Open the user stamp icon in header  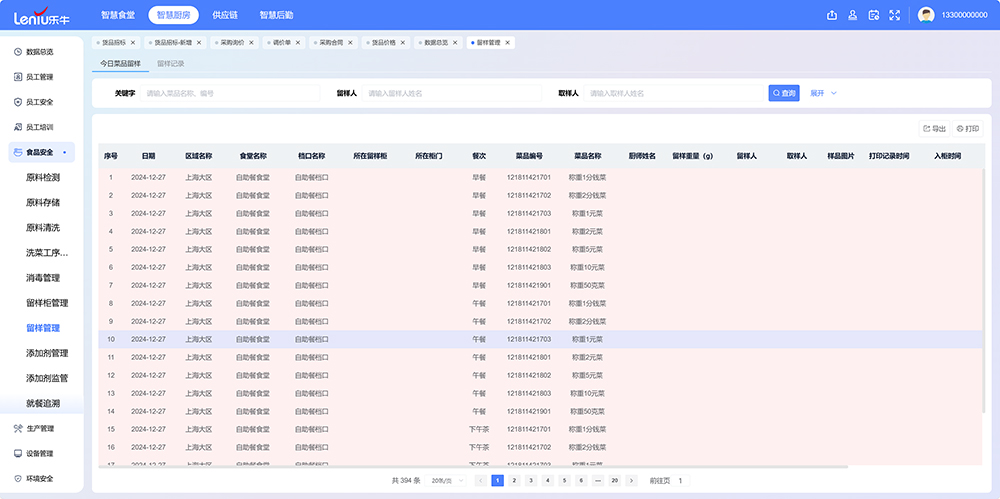[853, 15]
